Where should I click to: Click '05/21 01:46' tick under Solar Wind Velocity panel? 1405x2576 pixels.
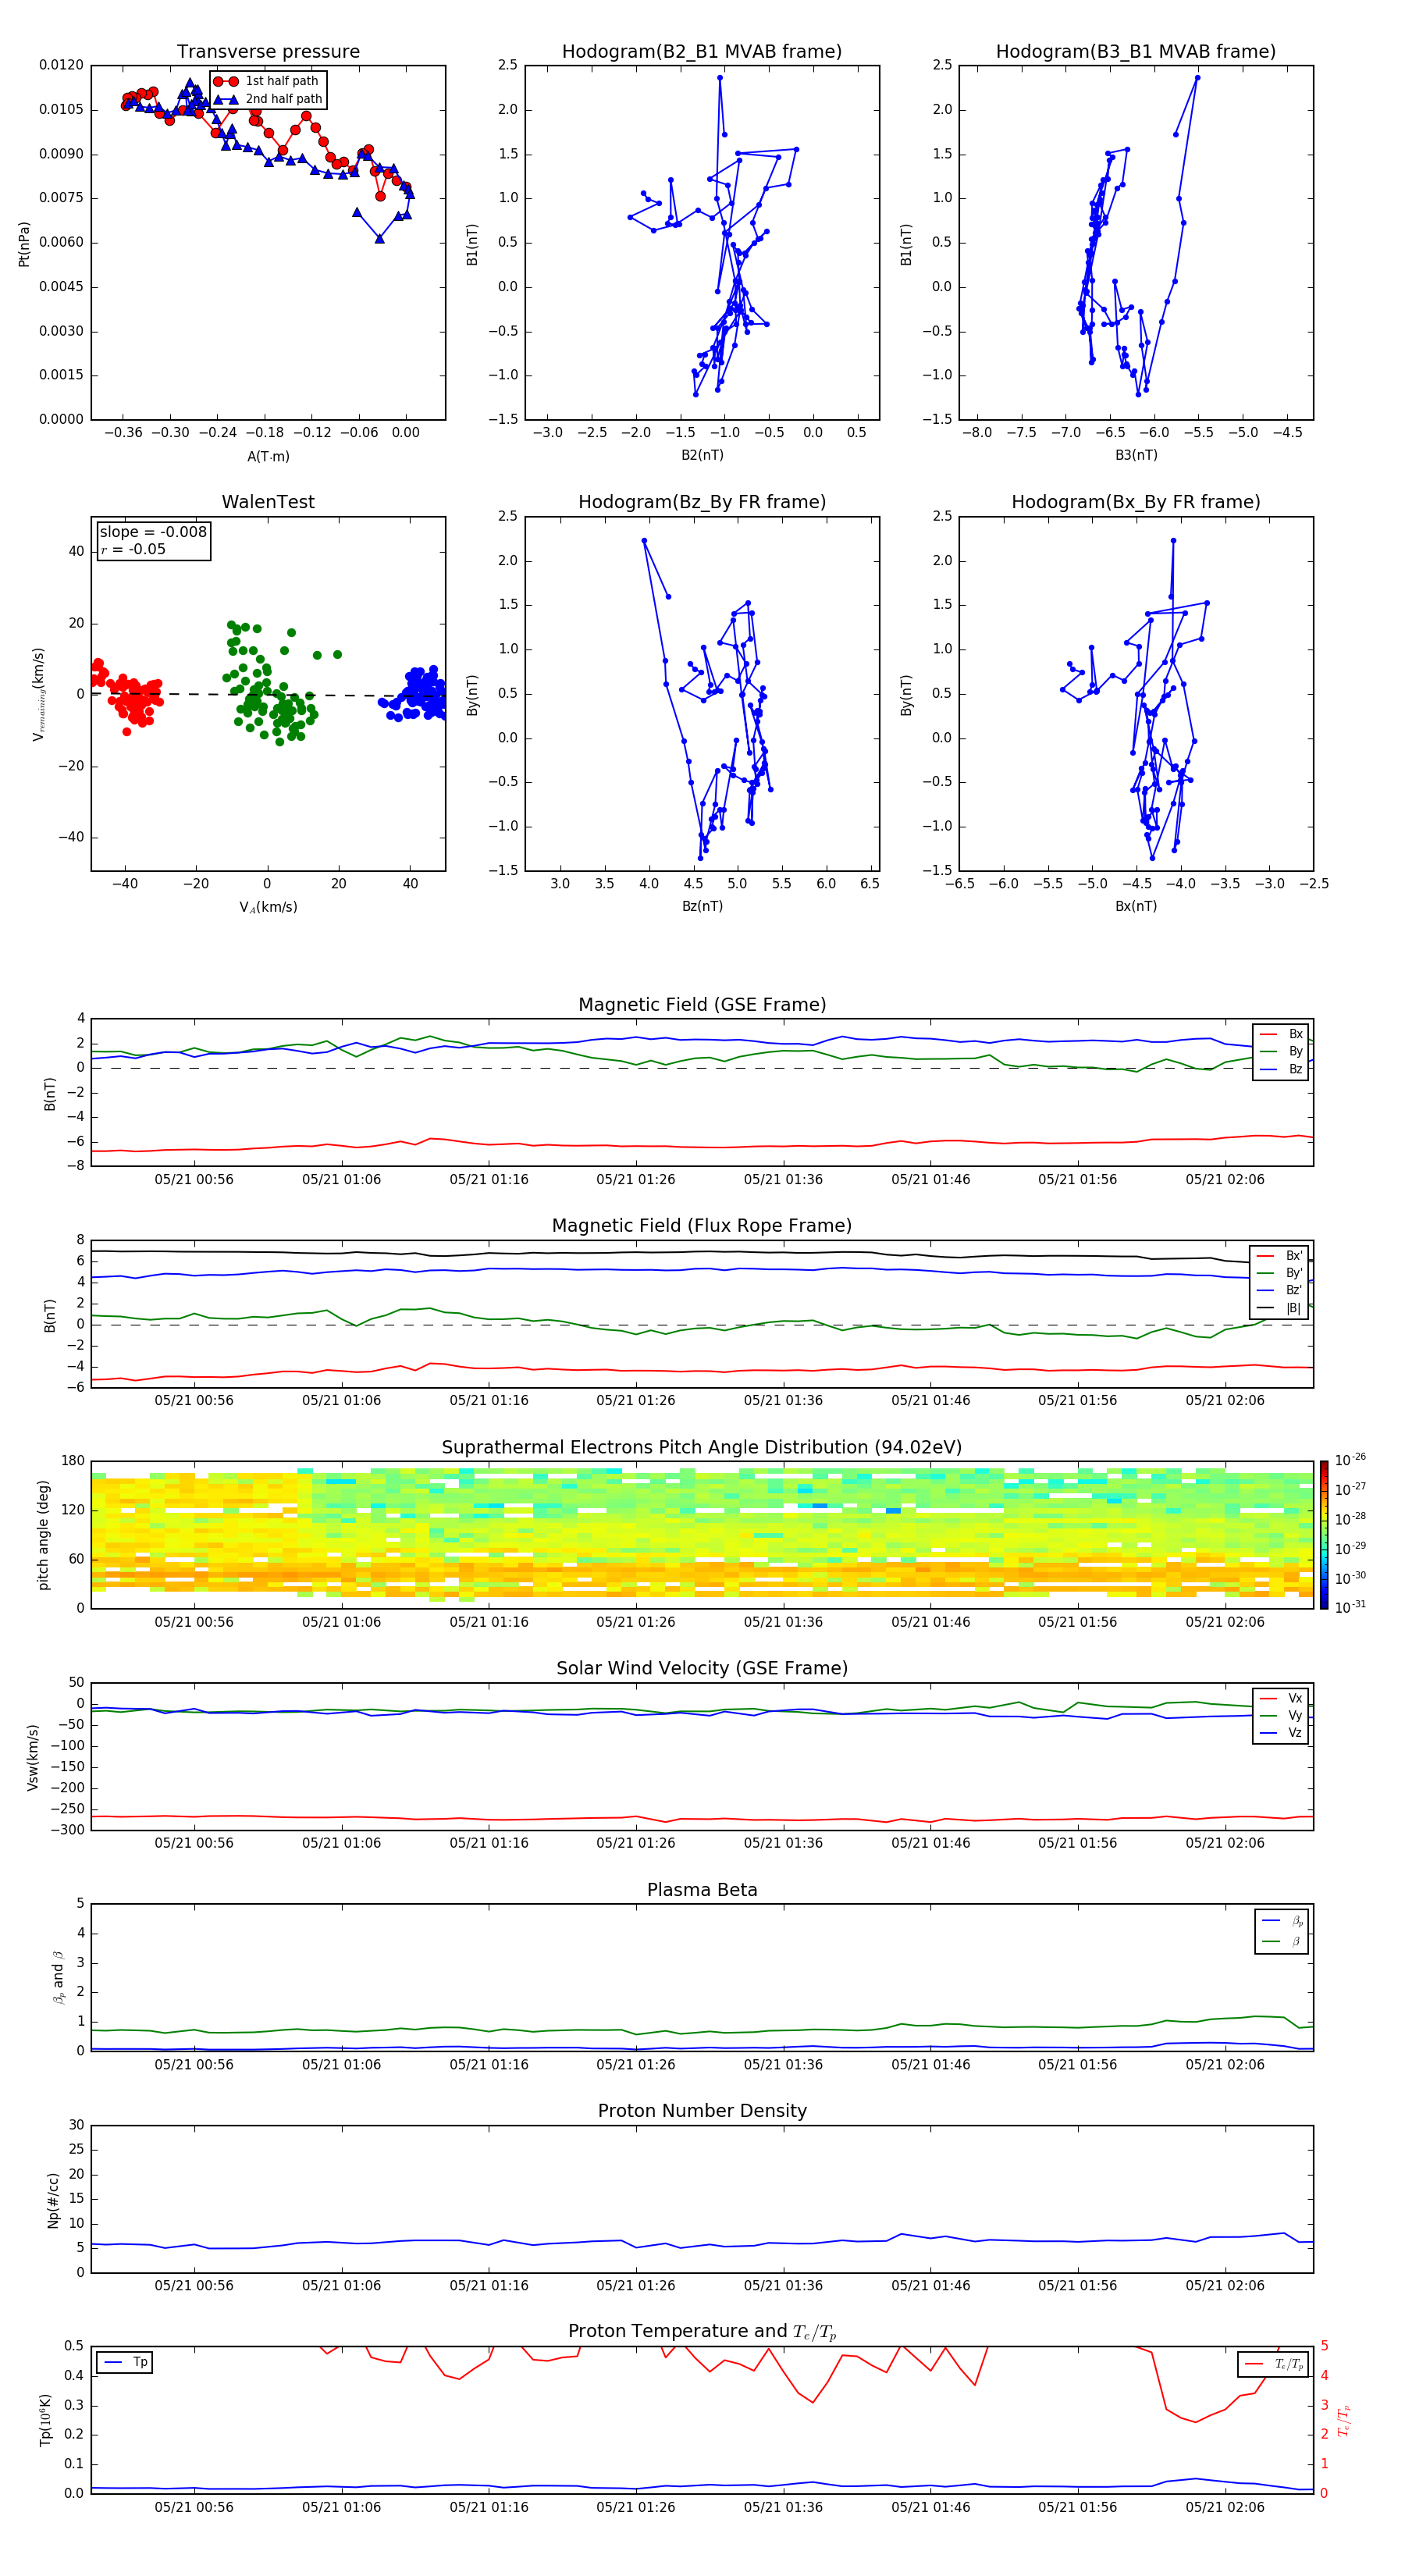930,1843
